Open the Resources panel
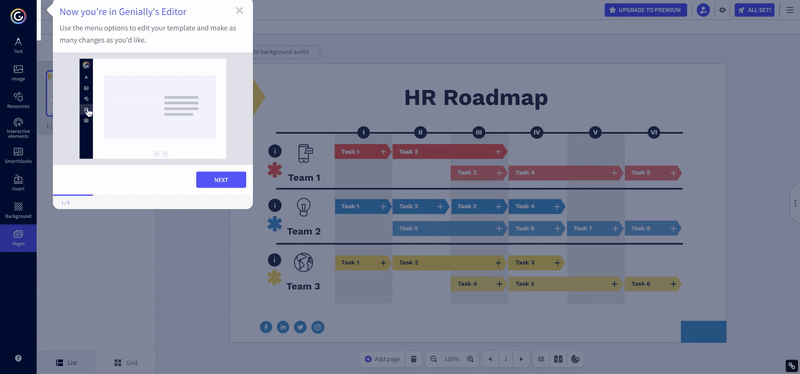Viewport: 800px width, 374px height. [x=18, y=101]
